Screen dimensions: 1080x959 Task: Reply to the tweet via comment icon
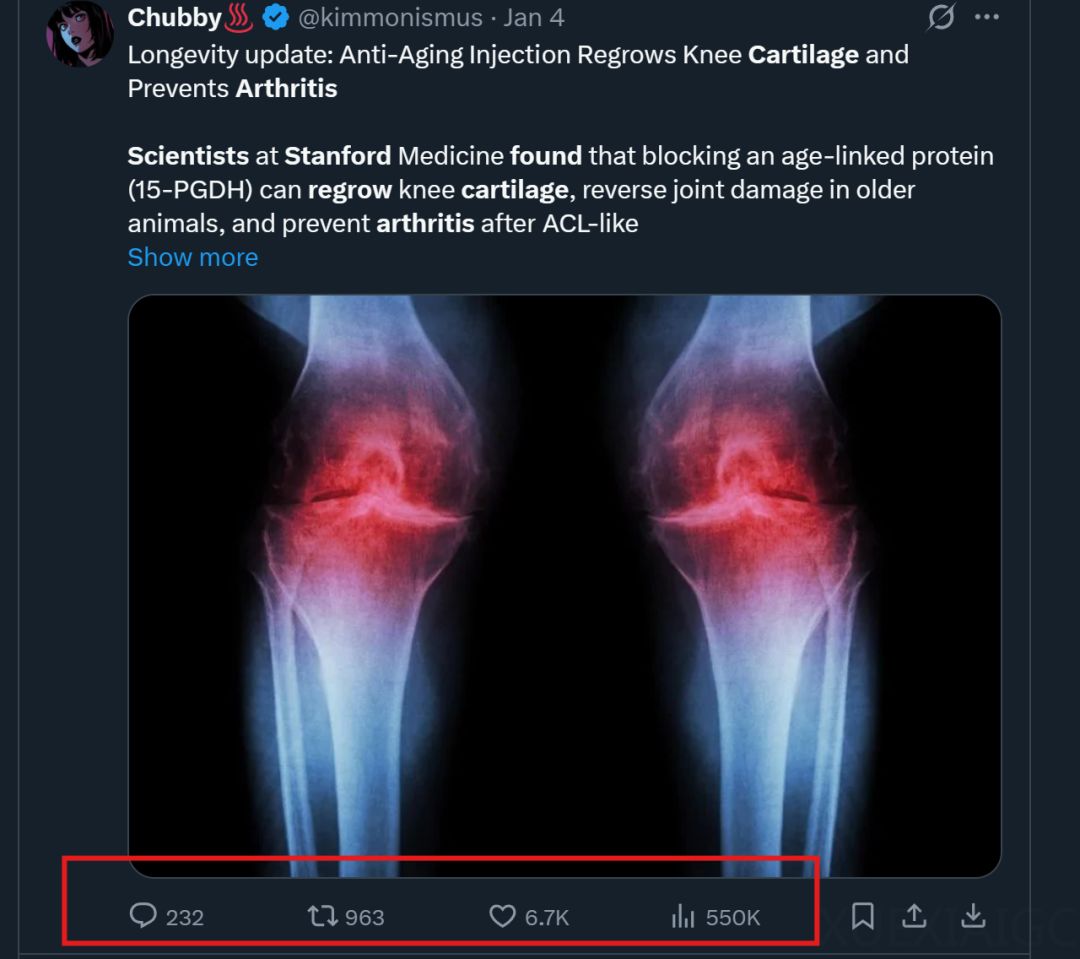tap(144, 916)
